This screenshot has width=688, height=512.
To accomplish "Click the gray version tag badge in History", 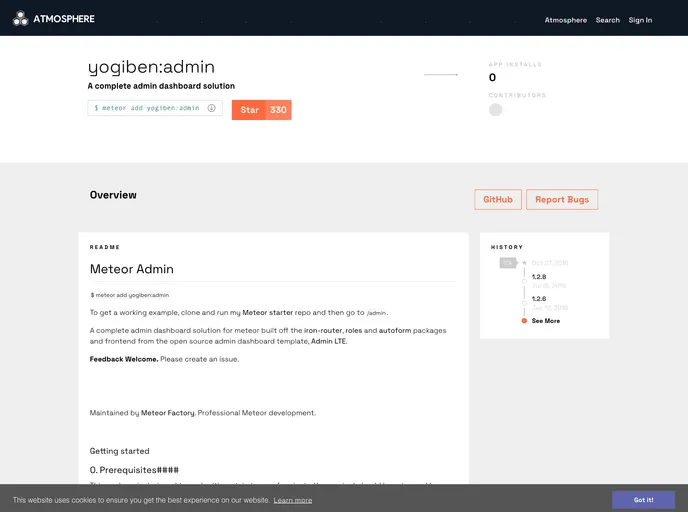I will point(508,262).
